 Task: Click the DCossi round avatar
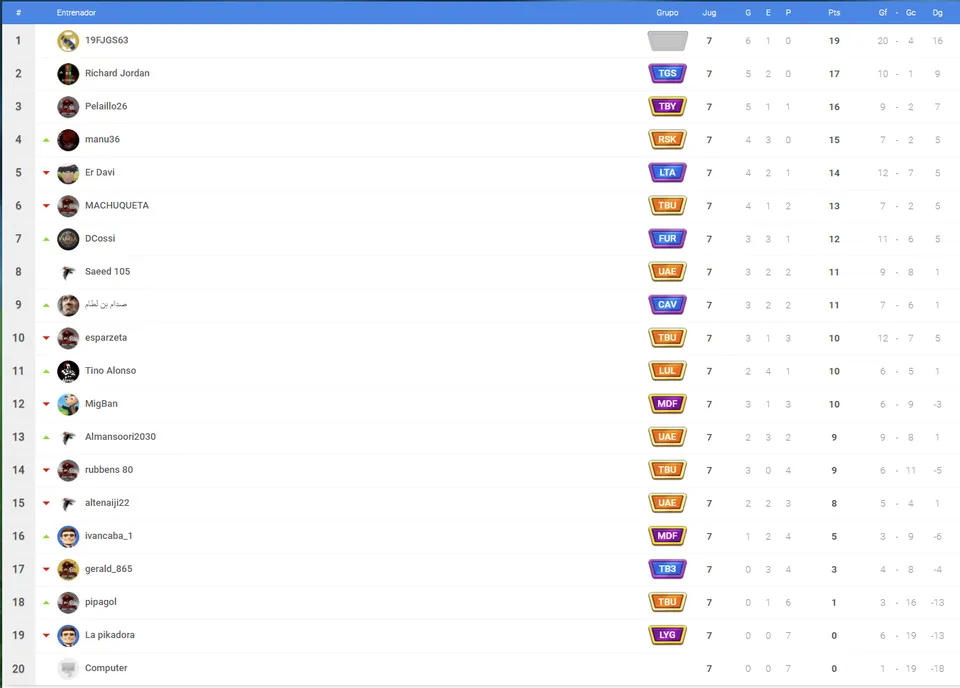coord(68,239)
